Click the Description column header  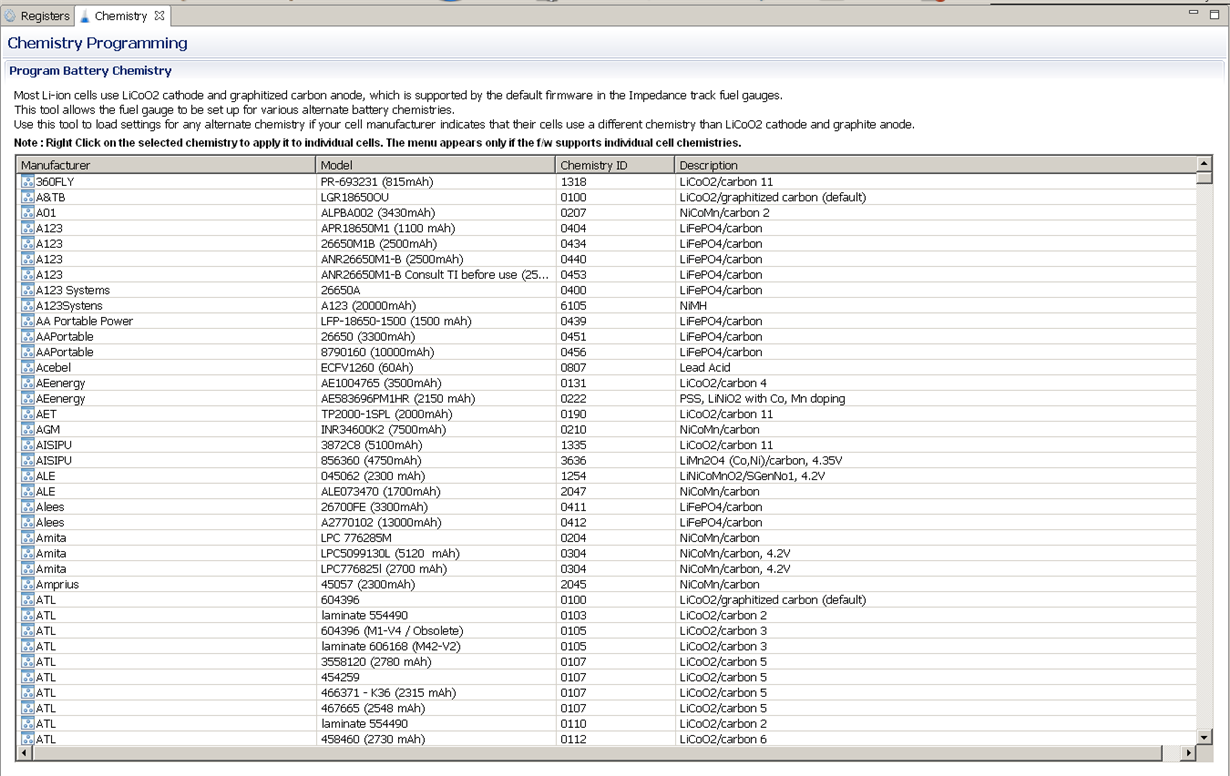(935, 165)
